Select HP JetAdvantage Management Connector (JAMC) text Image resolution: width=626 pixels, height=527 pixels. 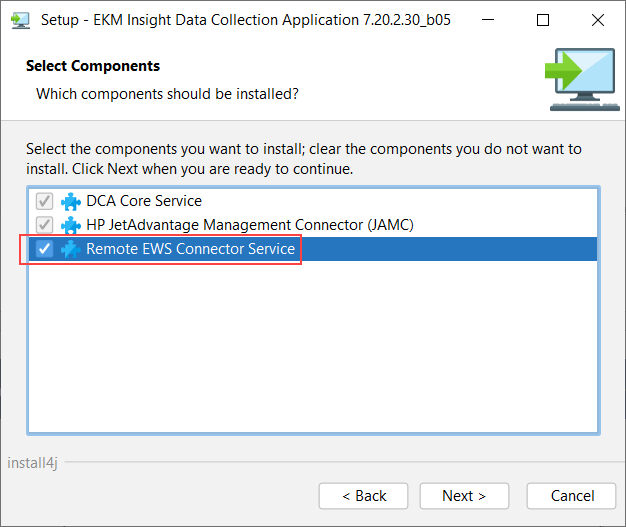(250, 225)
